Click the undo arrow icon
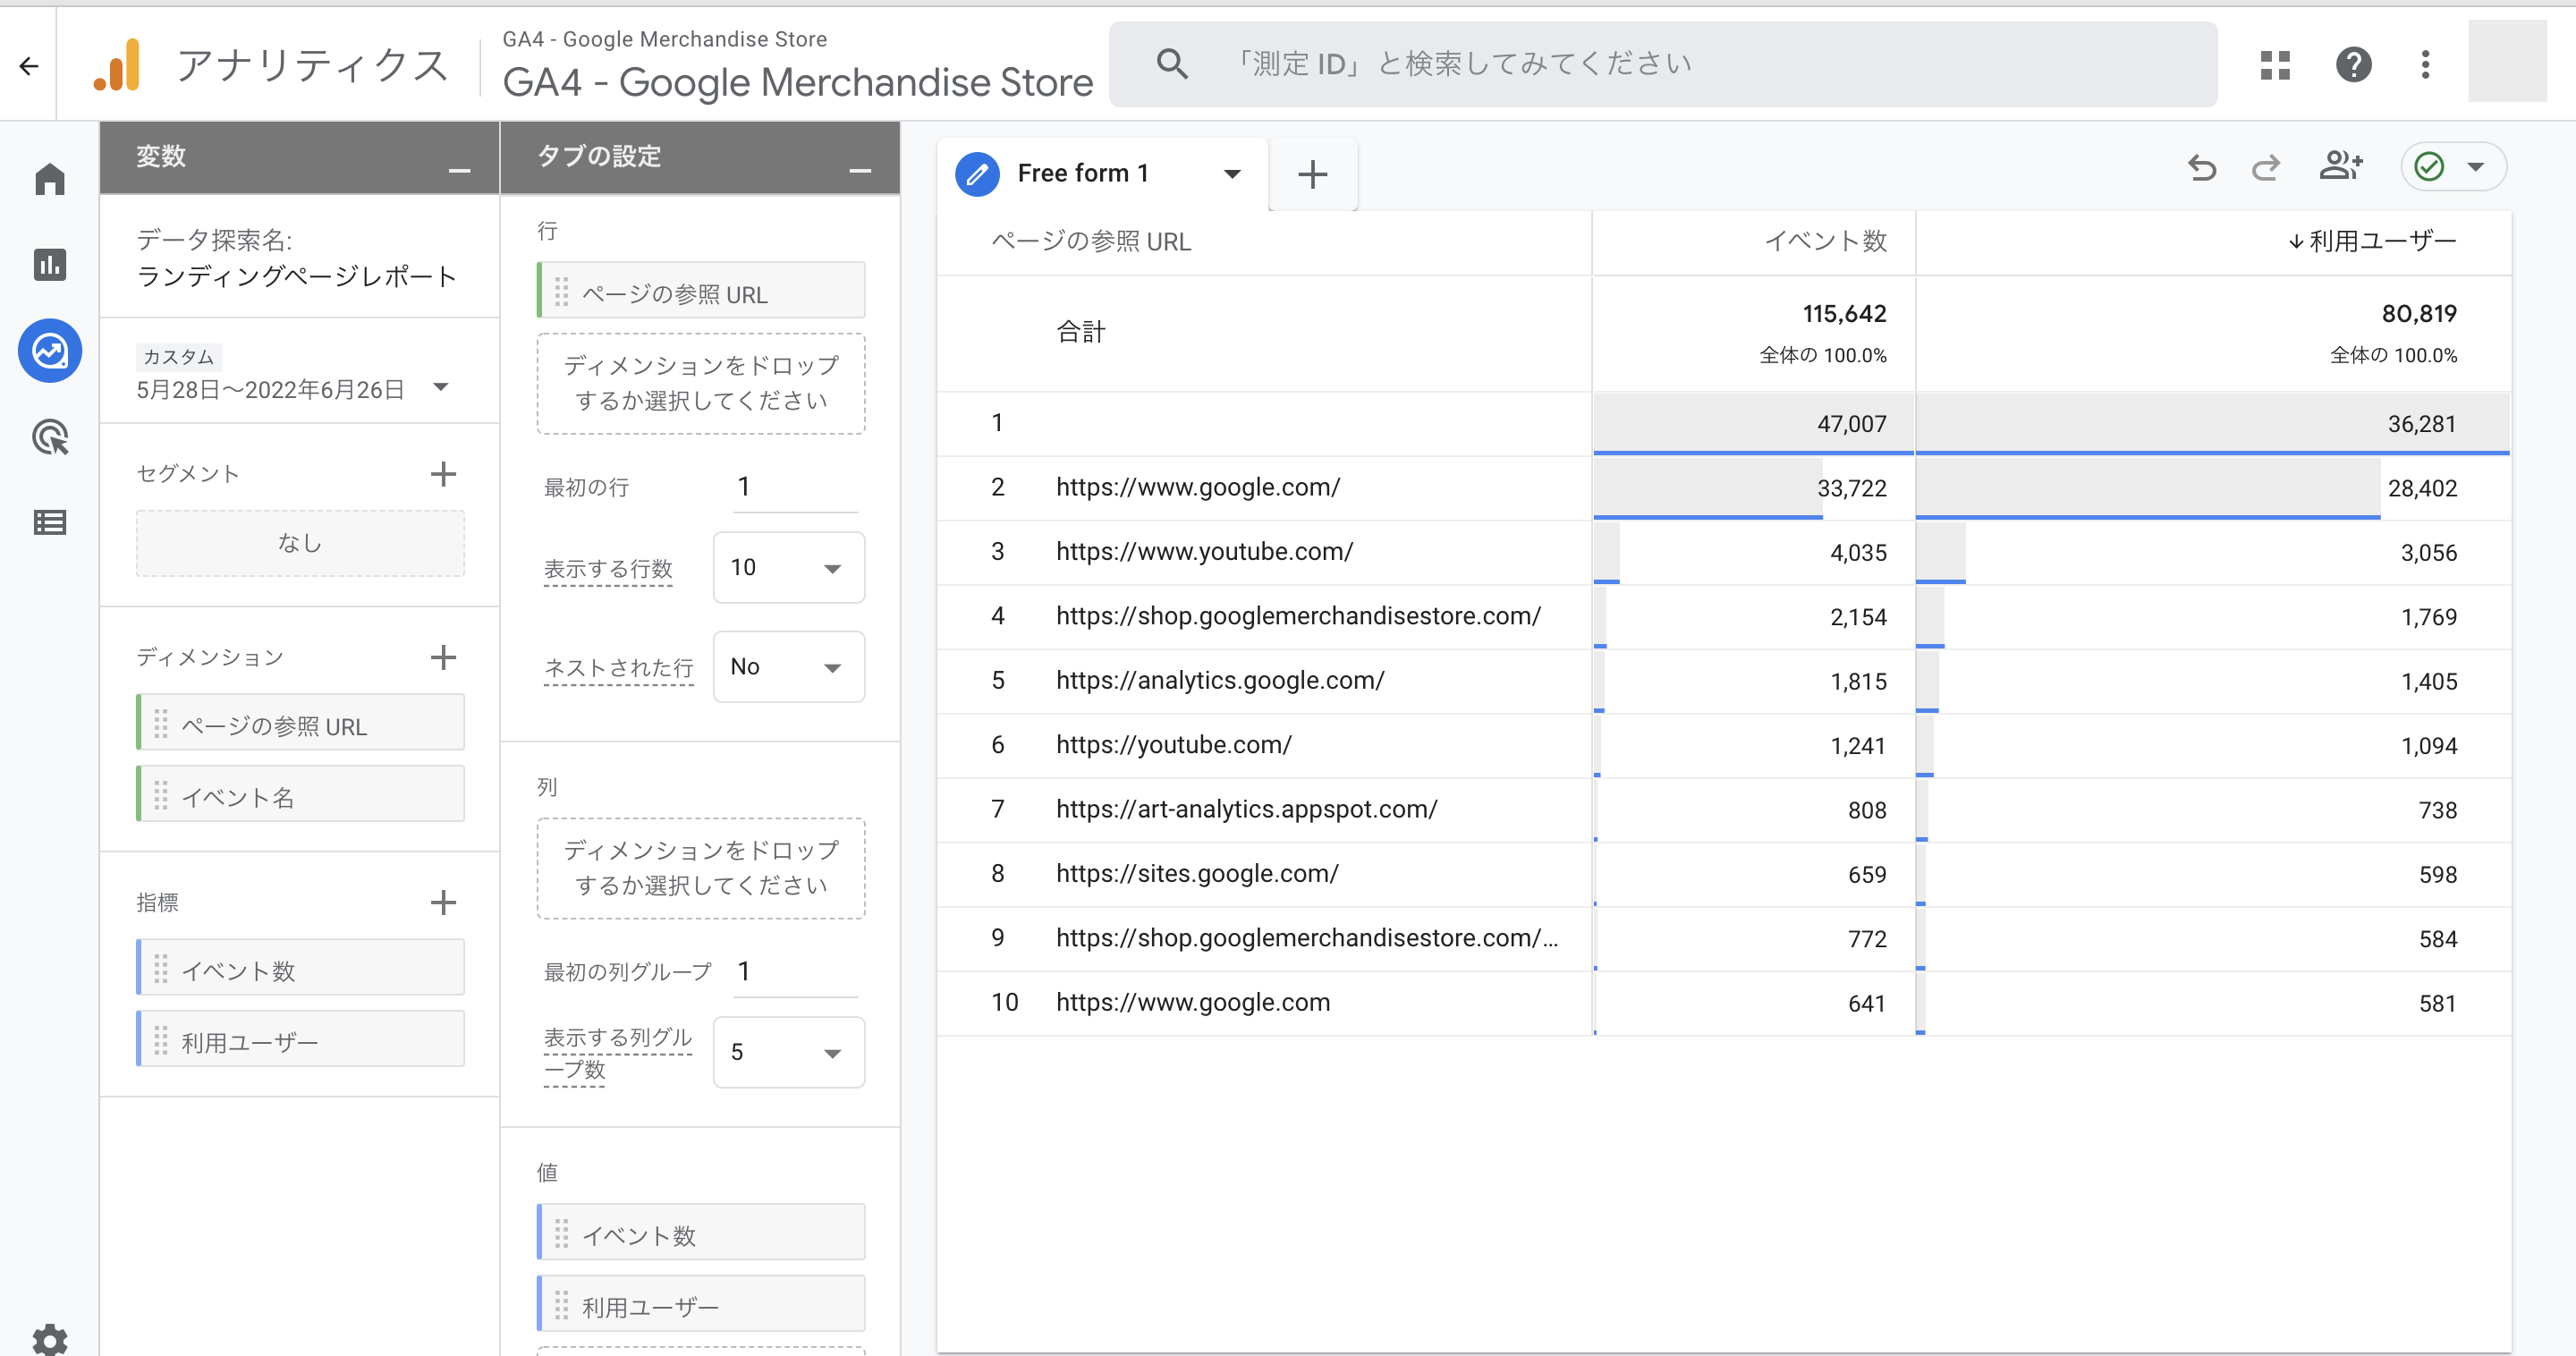This screenshot has height=1356, width=2576. click(2202, 166)
